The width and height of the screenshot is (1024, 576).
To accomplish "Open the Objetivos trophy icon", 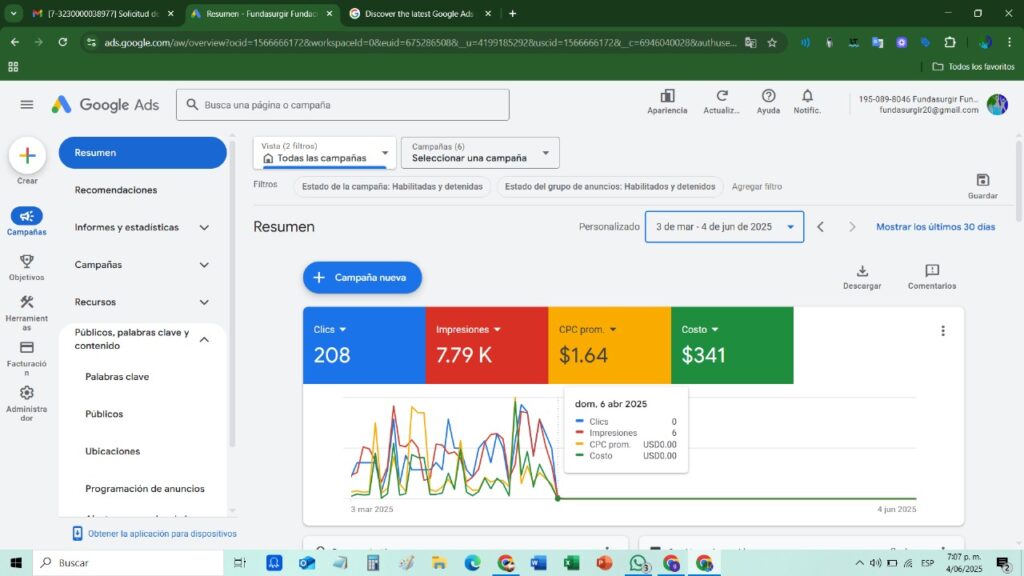I will 27,262.
